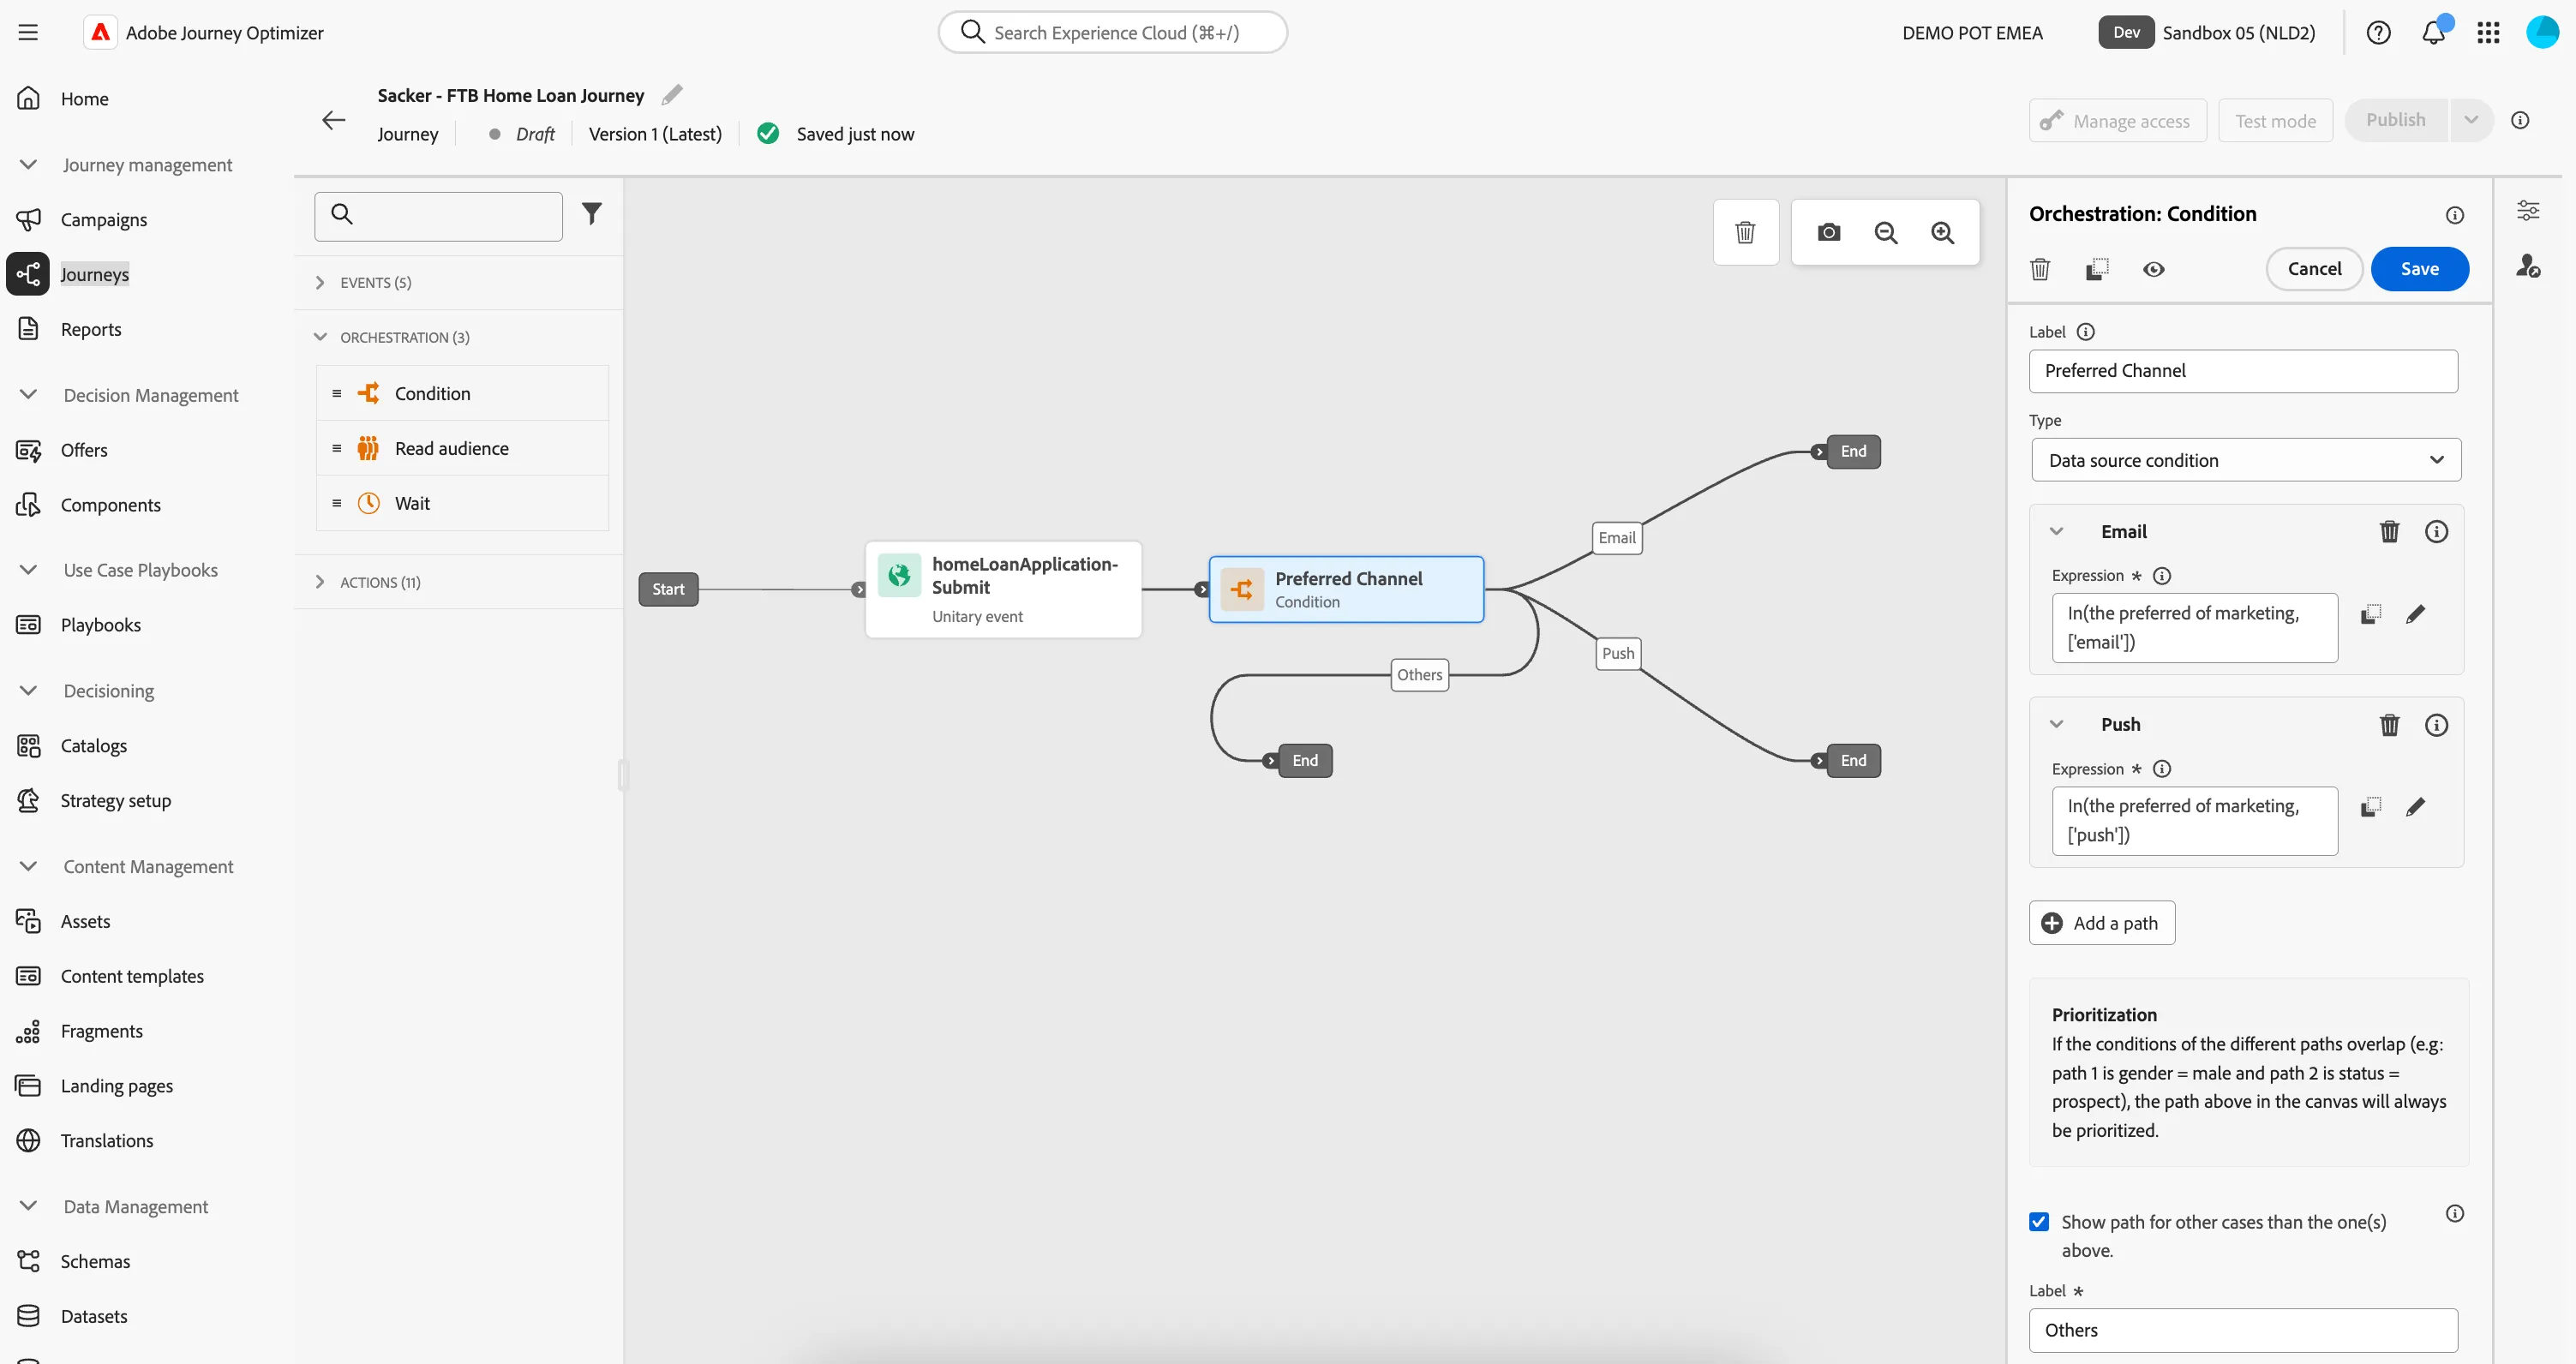Open the app switcher grid
Screen dimensions: 2576x1364
[2488, 32]
